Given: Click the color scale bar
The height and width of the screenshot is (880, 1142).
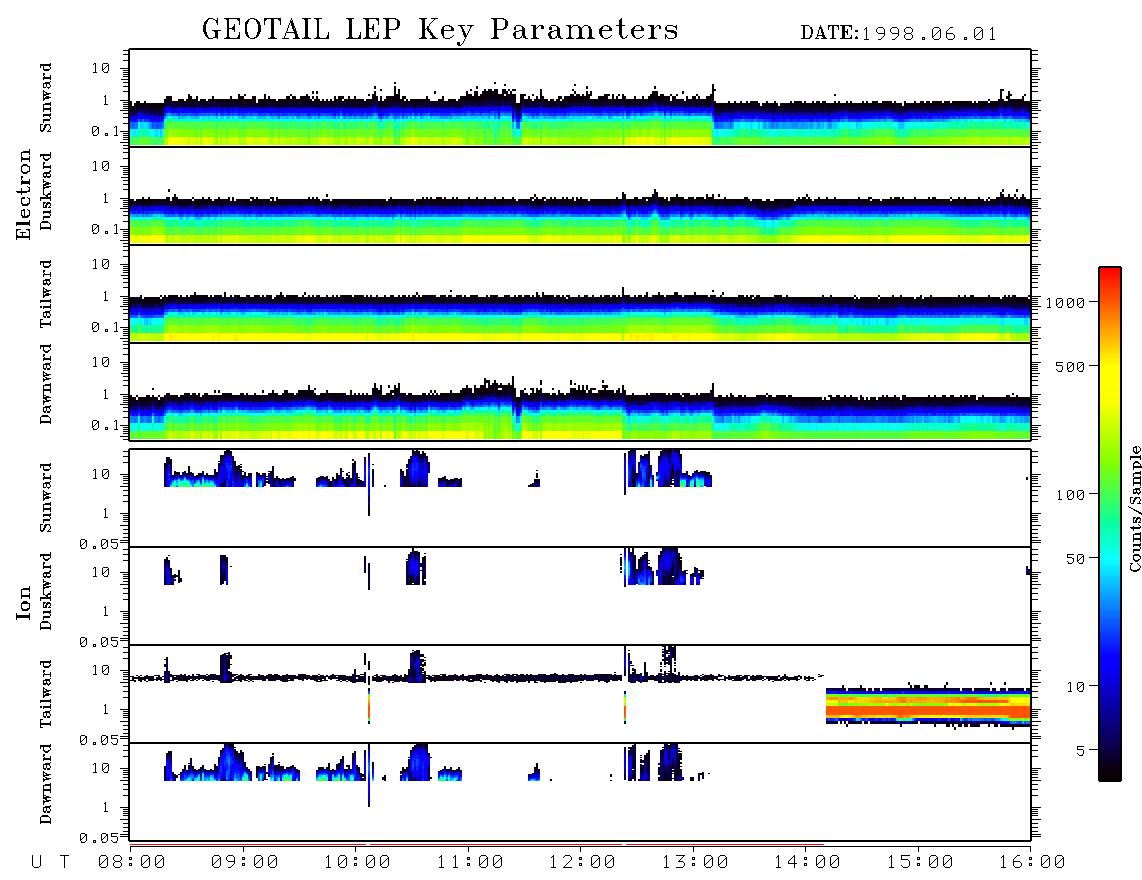Looking at the screenshot, I should click(x=1109, y=524).
